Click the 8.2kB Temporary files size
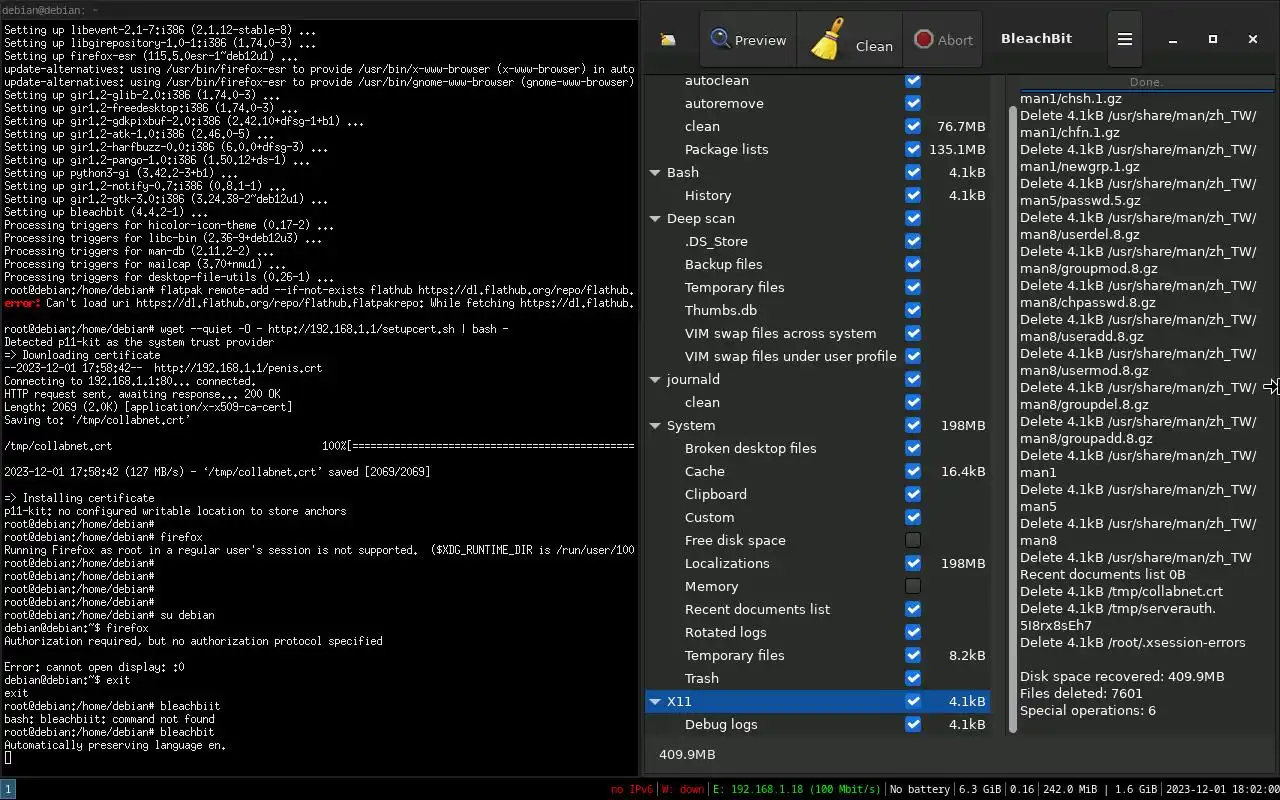 [967, 655]
